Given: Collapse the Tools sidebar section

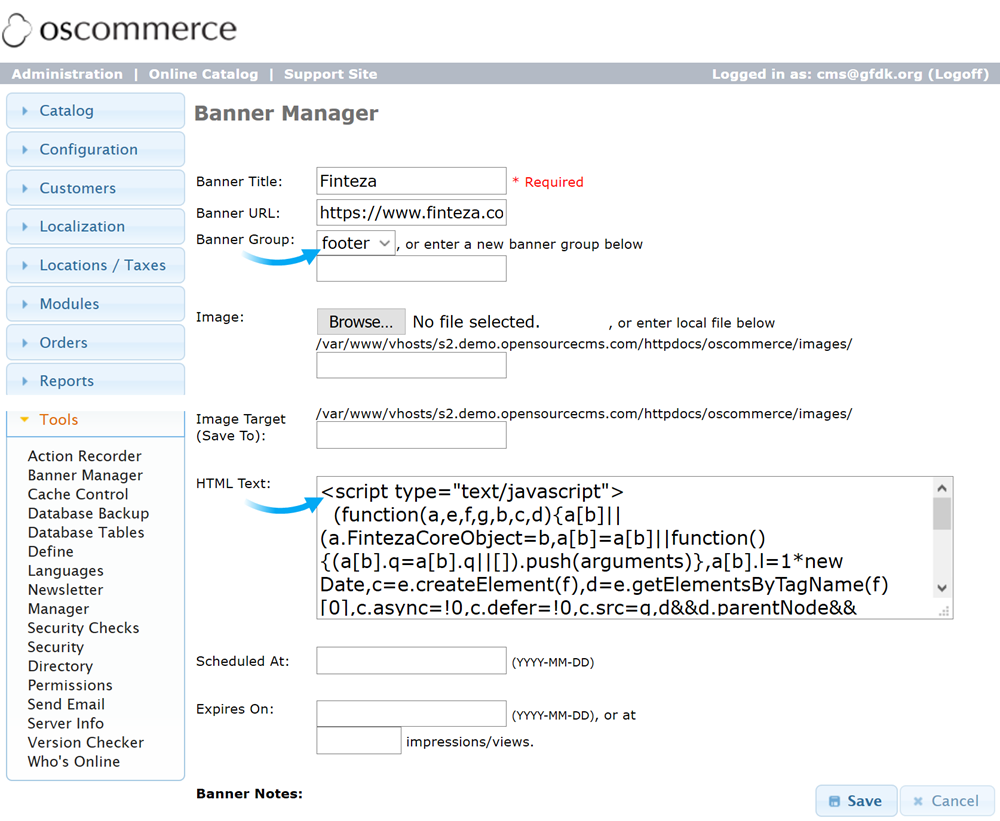Looking at the screenshot, I should coord(58,420).
